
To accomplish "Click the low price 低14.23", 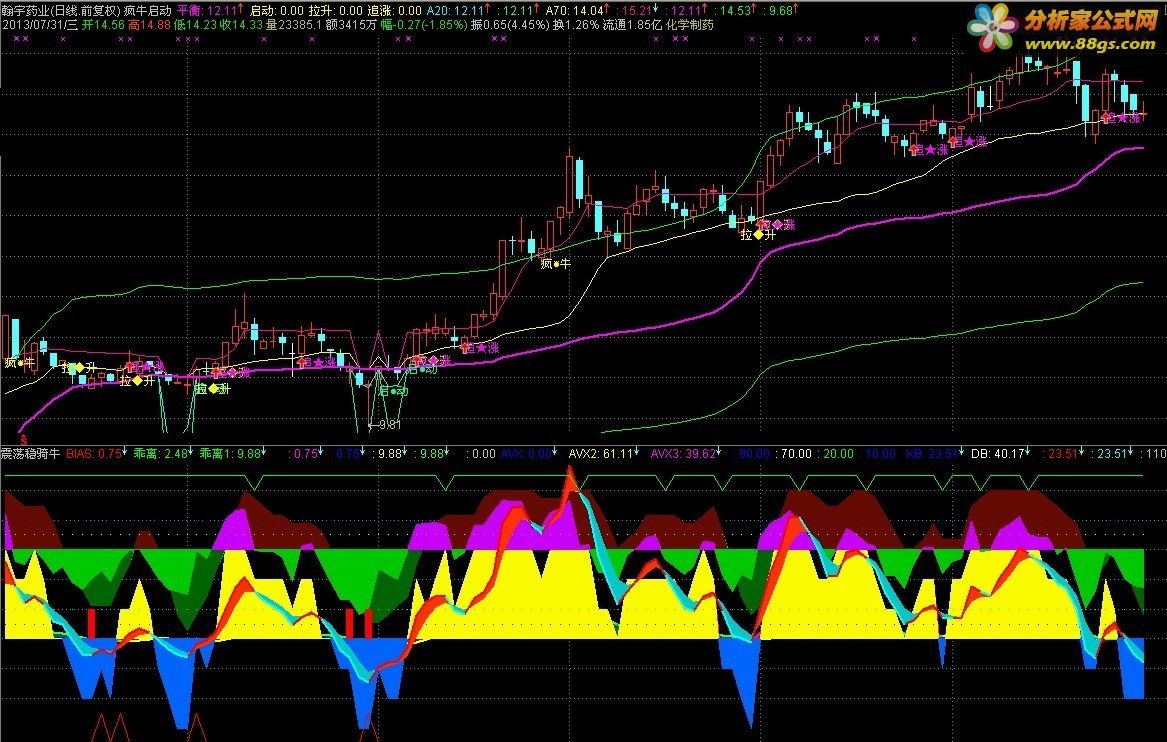I will pyautogui.click(x=196, y=25).
